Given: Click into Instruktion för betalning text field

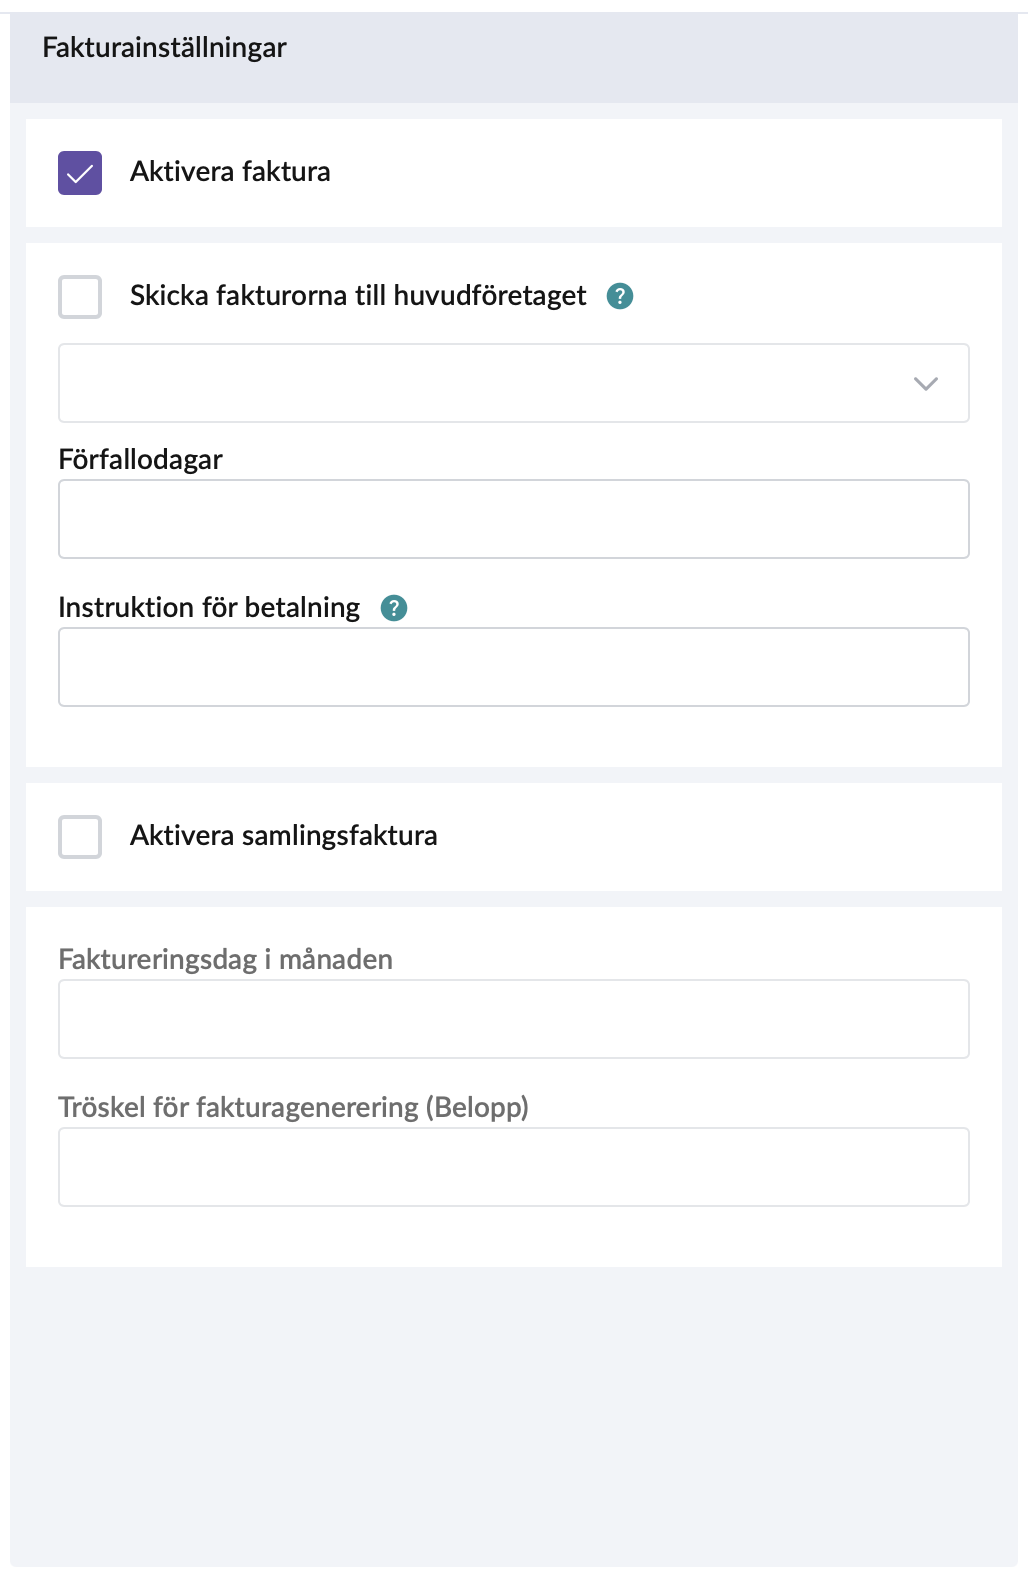Looking at the screenshot, I should point(514,667).
